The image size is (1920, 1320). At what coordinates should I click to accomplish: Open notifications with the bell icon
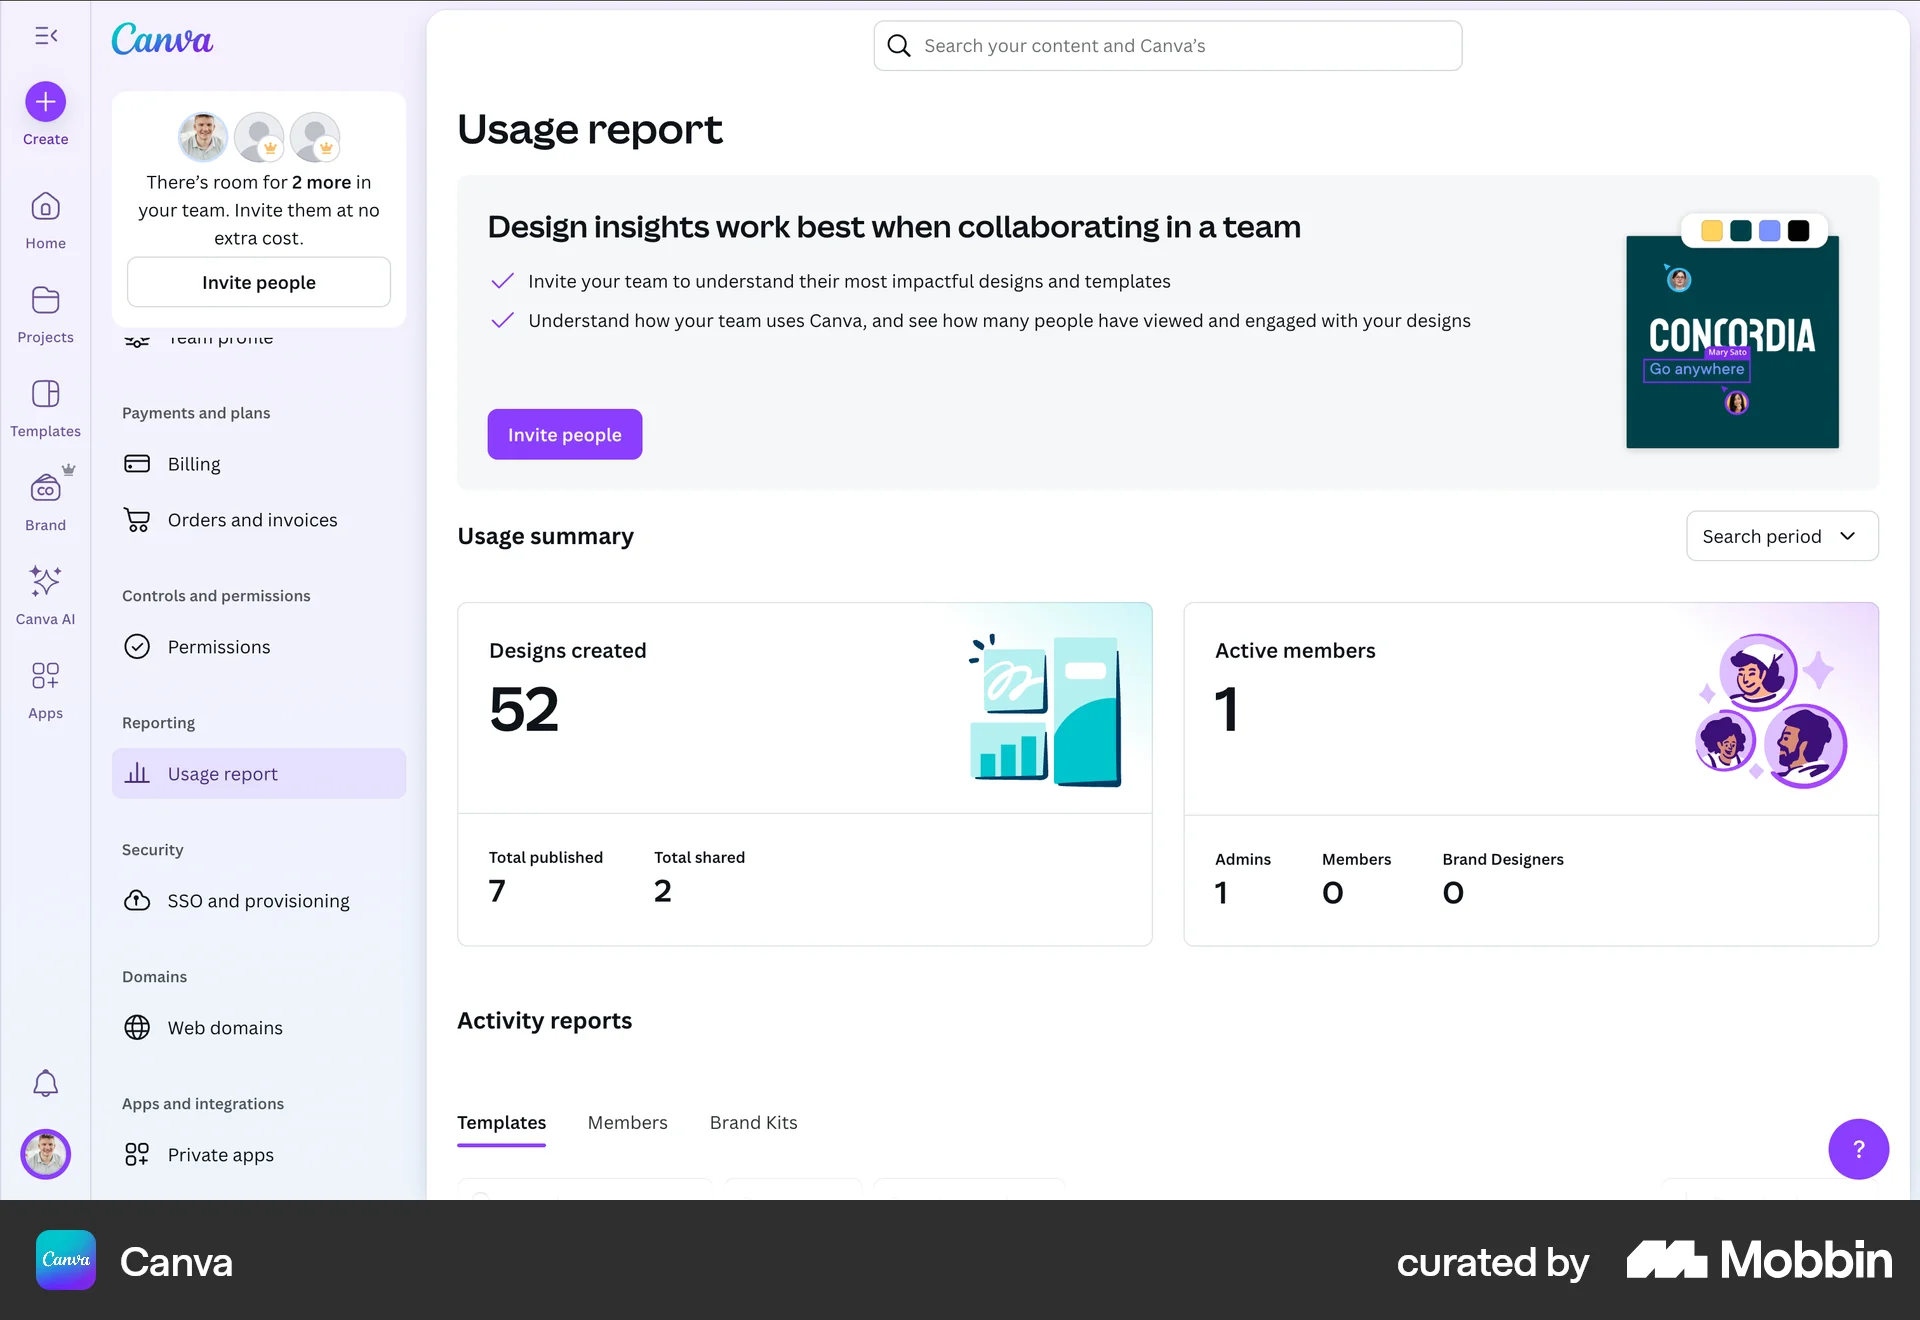point(45,1083)
